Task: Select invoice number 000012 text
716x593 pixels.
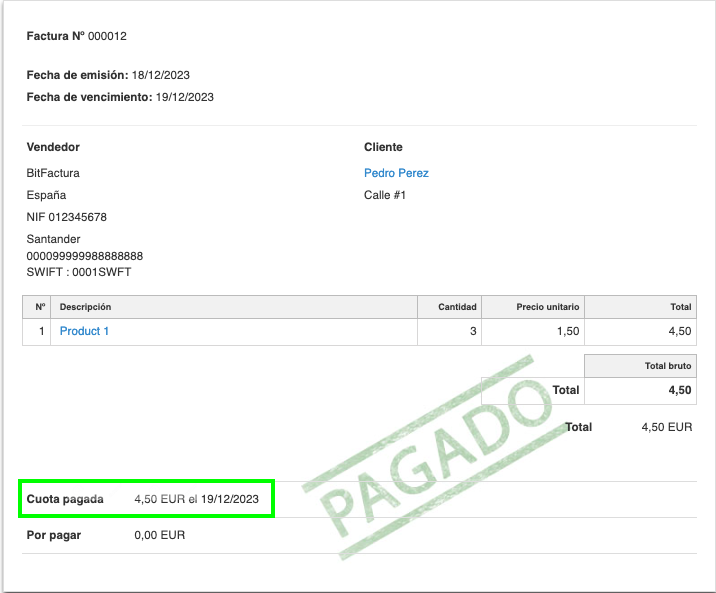Action: point(107,36)
